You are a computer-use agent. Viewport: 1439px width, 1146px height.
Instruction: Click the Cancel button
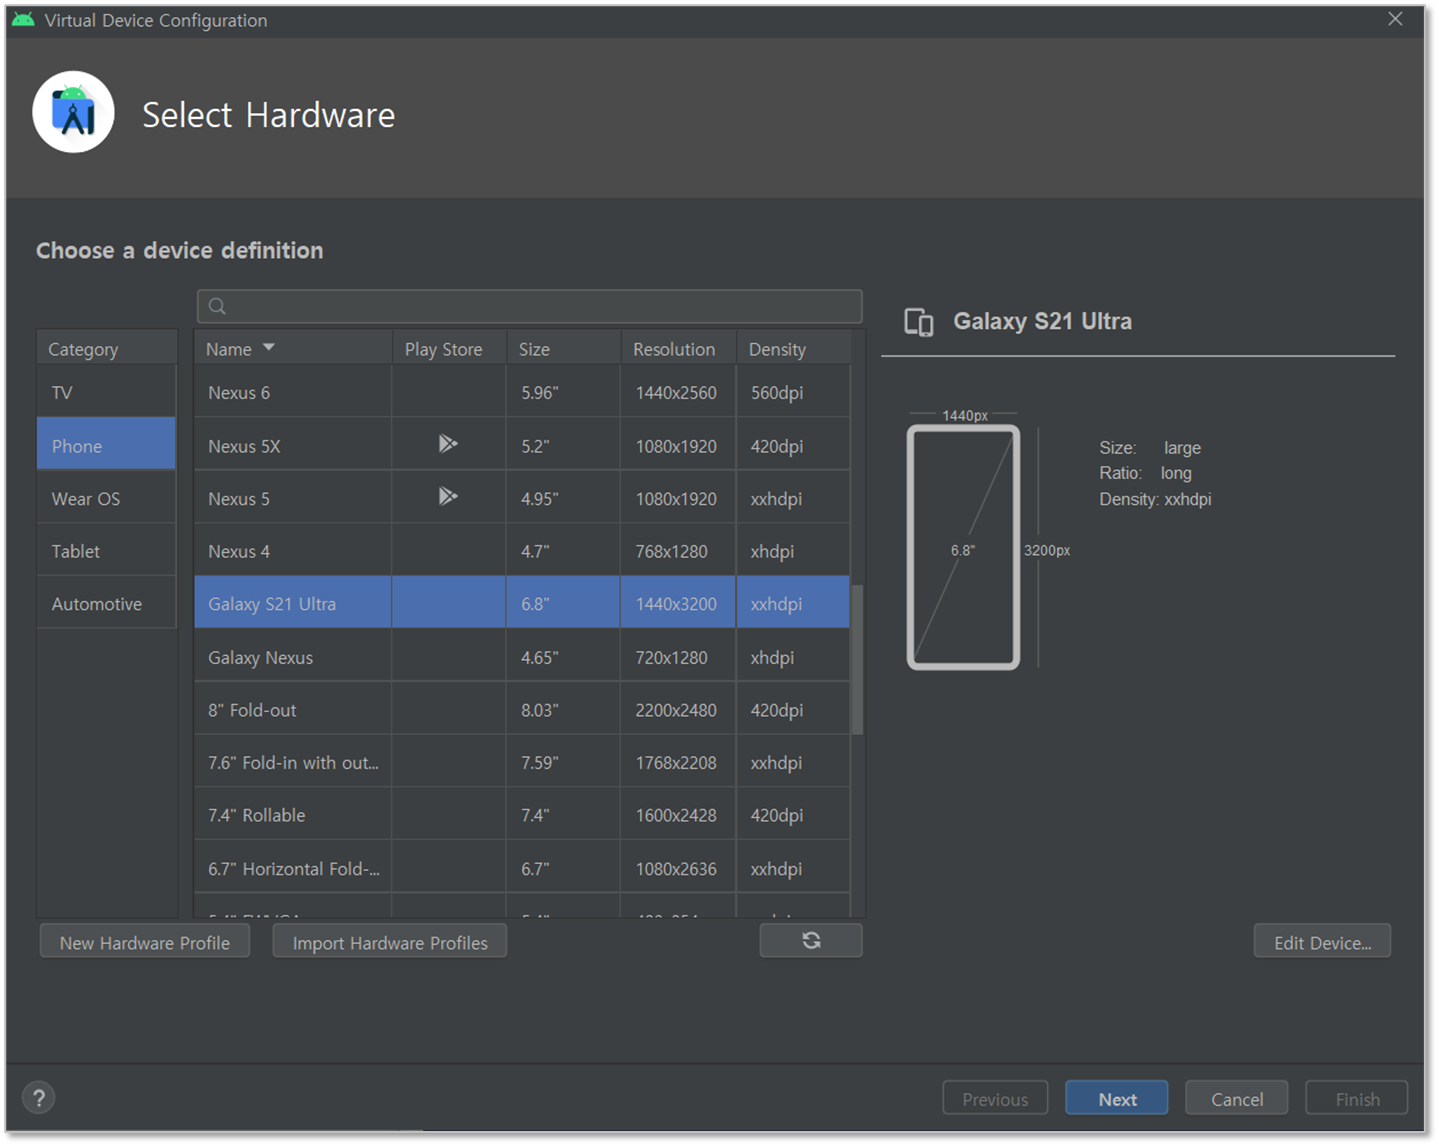1237,1098
